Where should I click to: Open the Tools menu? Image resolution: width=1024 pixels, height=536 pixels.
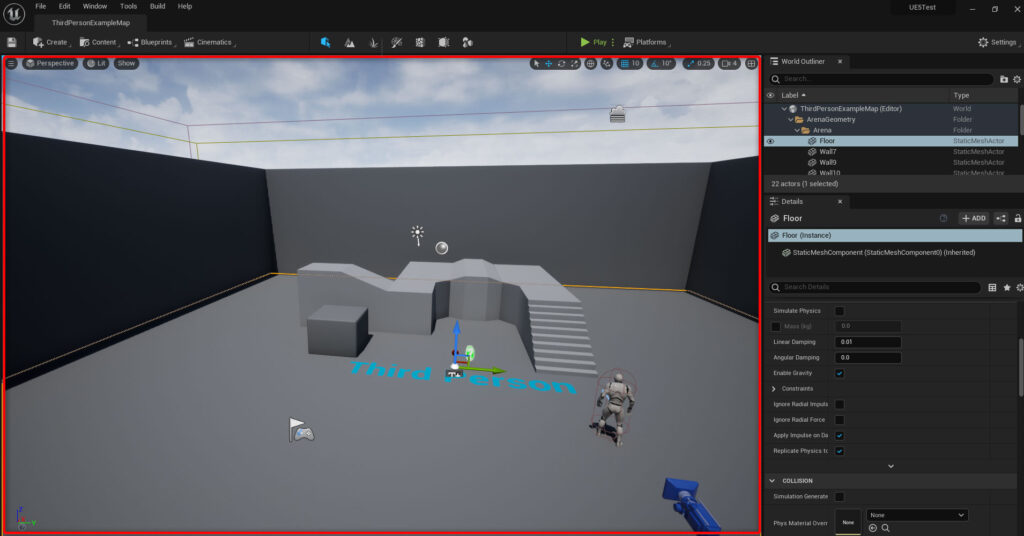[129, 7]
